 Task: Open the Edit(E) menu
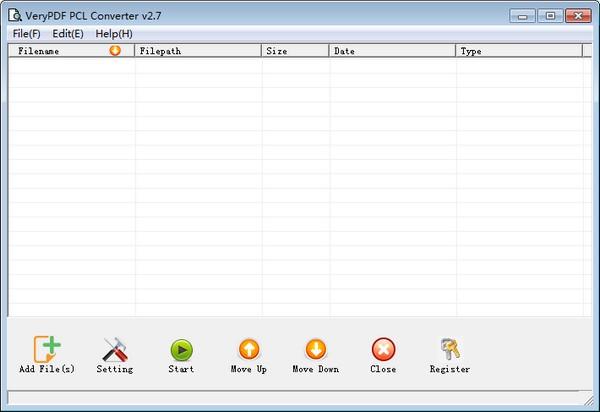point(68,34)
